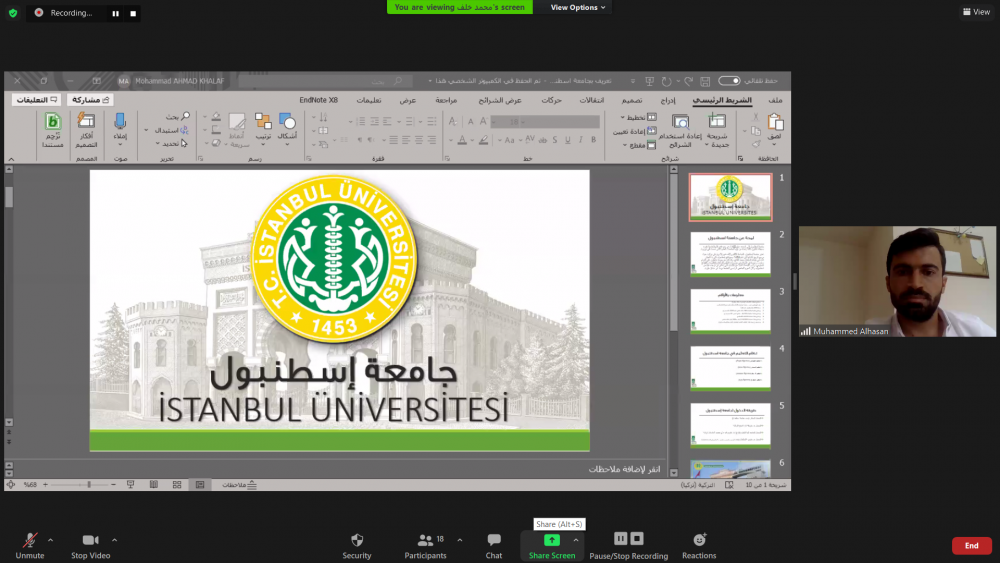Image resolution: width=1000 pixels, height=563 pixels.
Task: Click the text highlight color pen
Action: 483,140
